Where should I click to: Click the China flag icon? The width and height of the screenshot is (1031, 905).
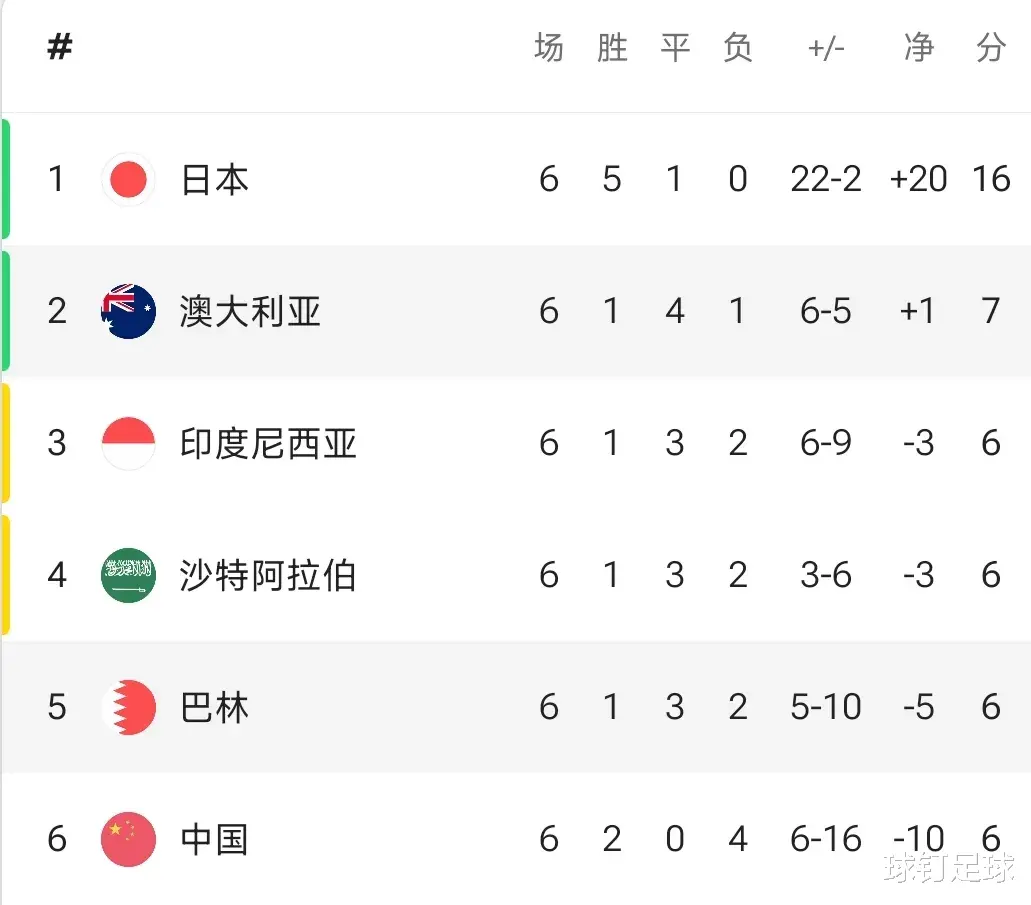coord(128,839)
